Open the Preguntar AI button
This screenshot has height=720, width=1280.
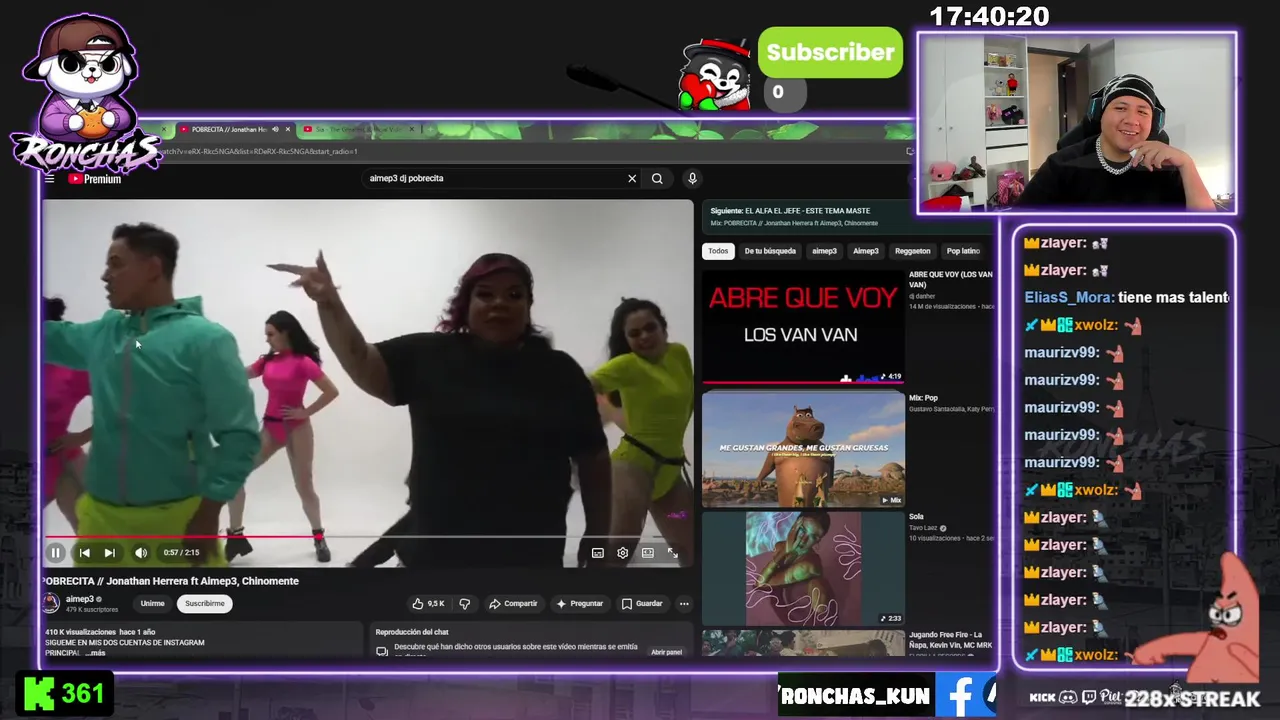pos(580,603)
